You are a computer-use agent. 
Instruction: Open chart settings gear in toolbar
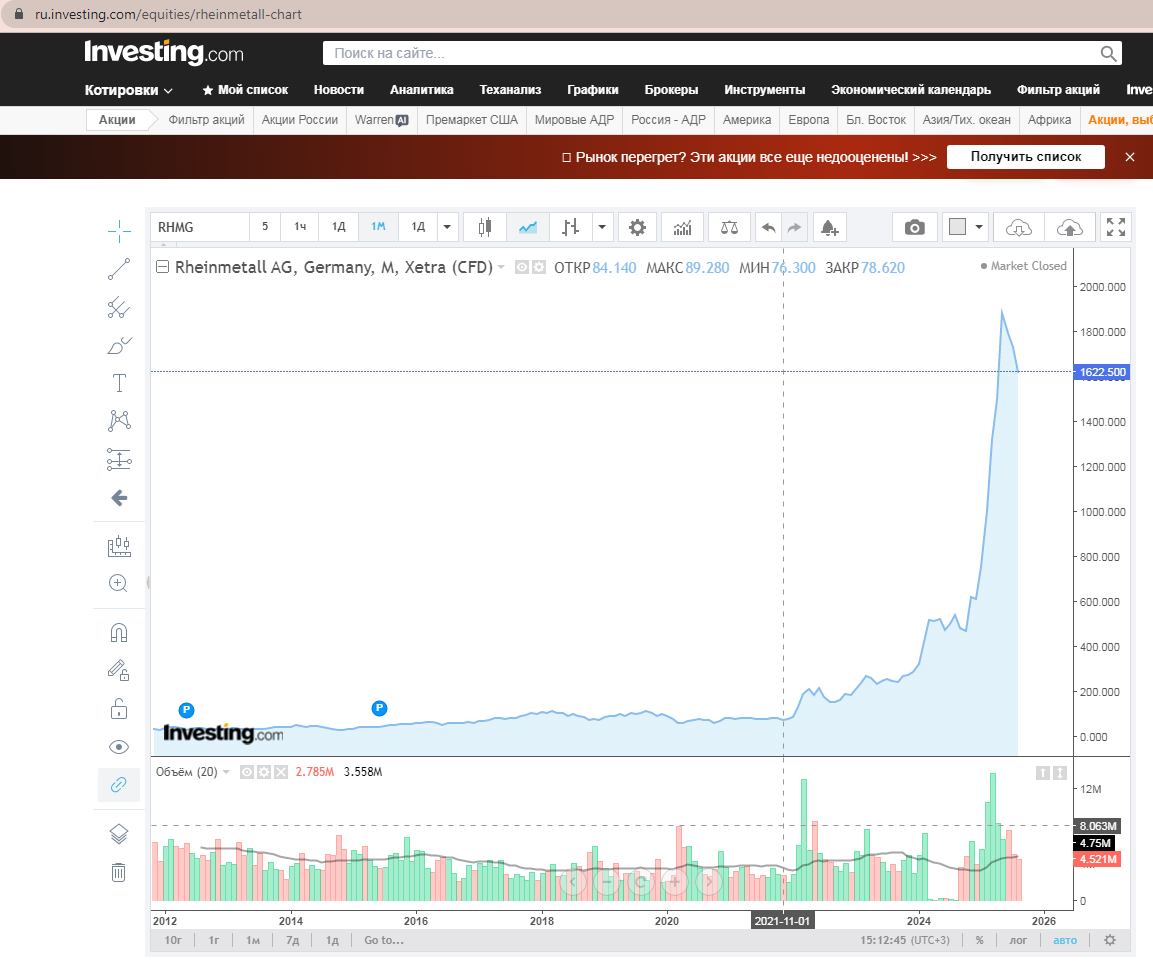638,227
